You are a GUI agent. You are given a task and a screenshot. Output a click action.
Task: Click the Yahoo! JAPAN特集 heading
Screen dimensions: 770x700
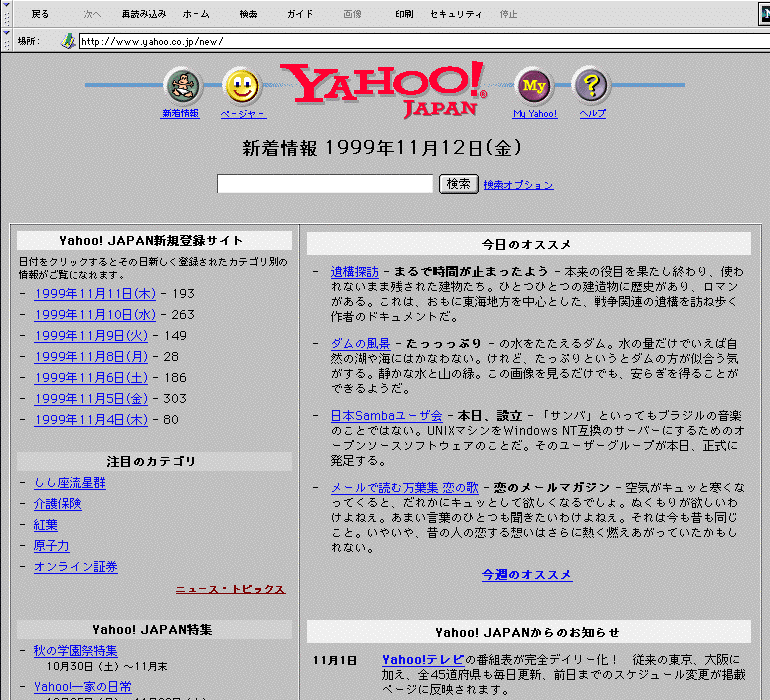point(152,629)
